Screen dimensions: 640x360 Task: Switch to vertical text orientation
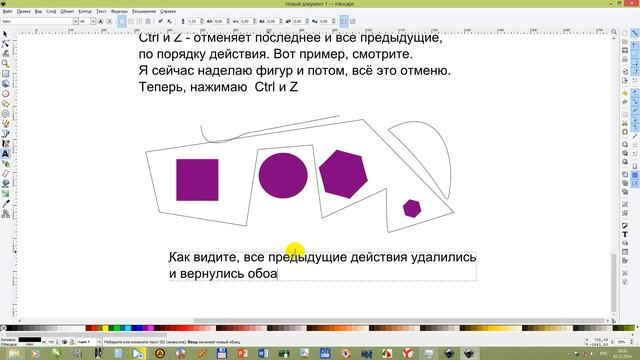coord(353,21)
